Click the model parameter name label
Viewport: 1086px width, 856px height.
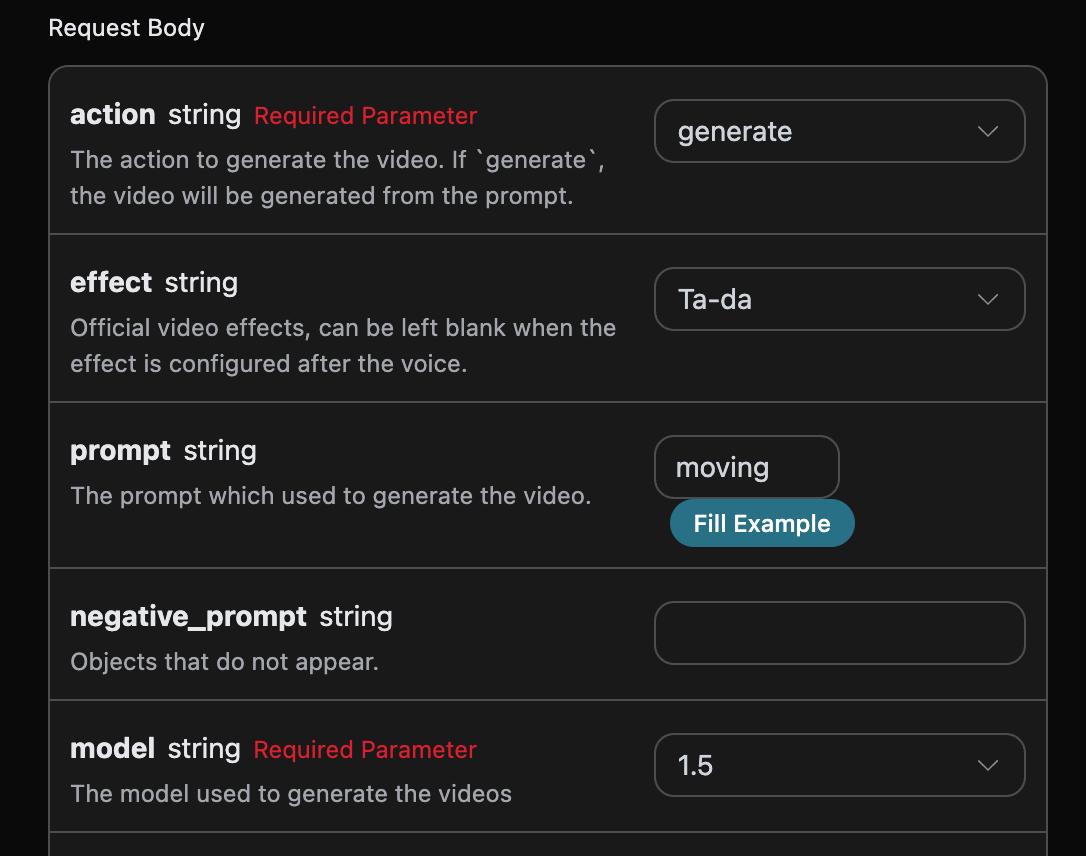112,749
